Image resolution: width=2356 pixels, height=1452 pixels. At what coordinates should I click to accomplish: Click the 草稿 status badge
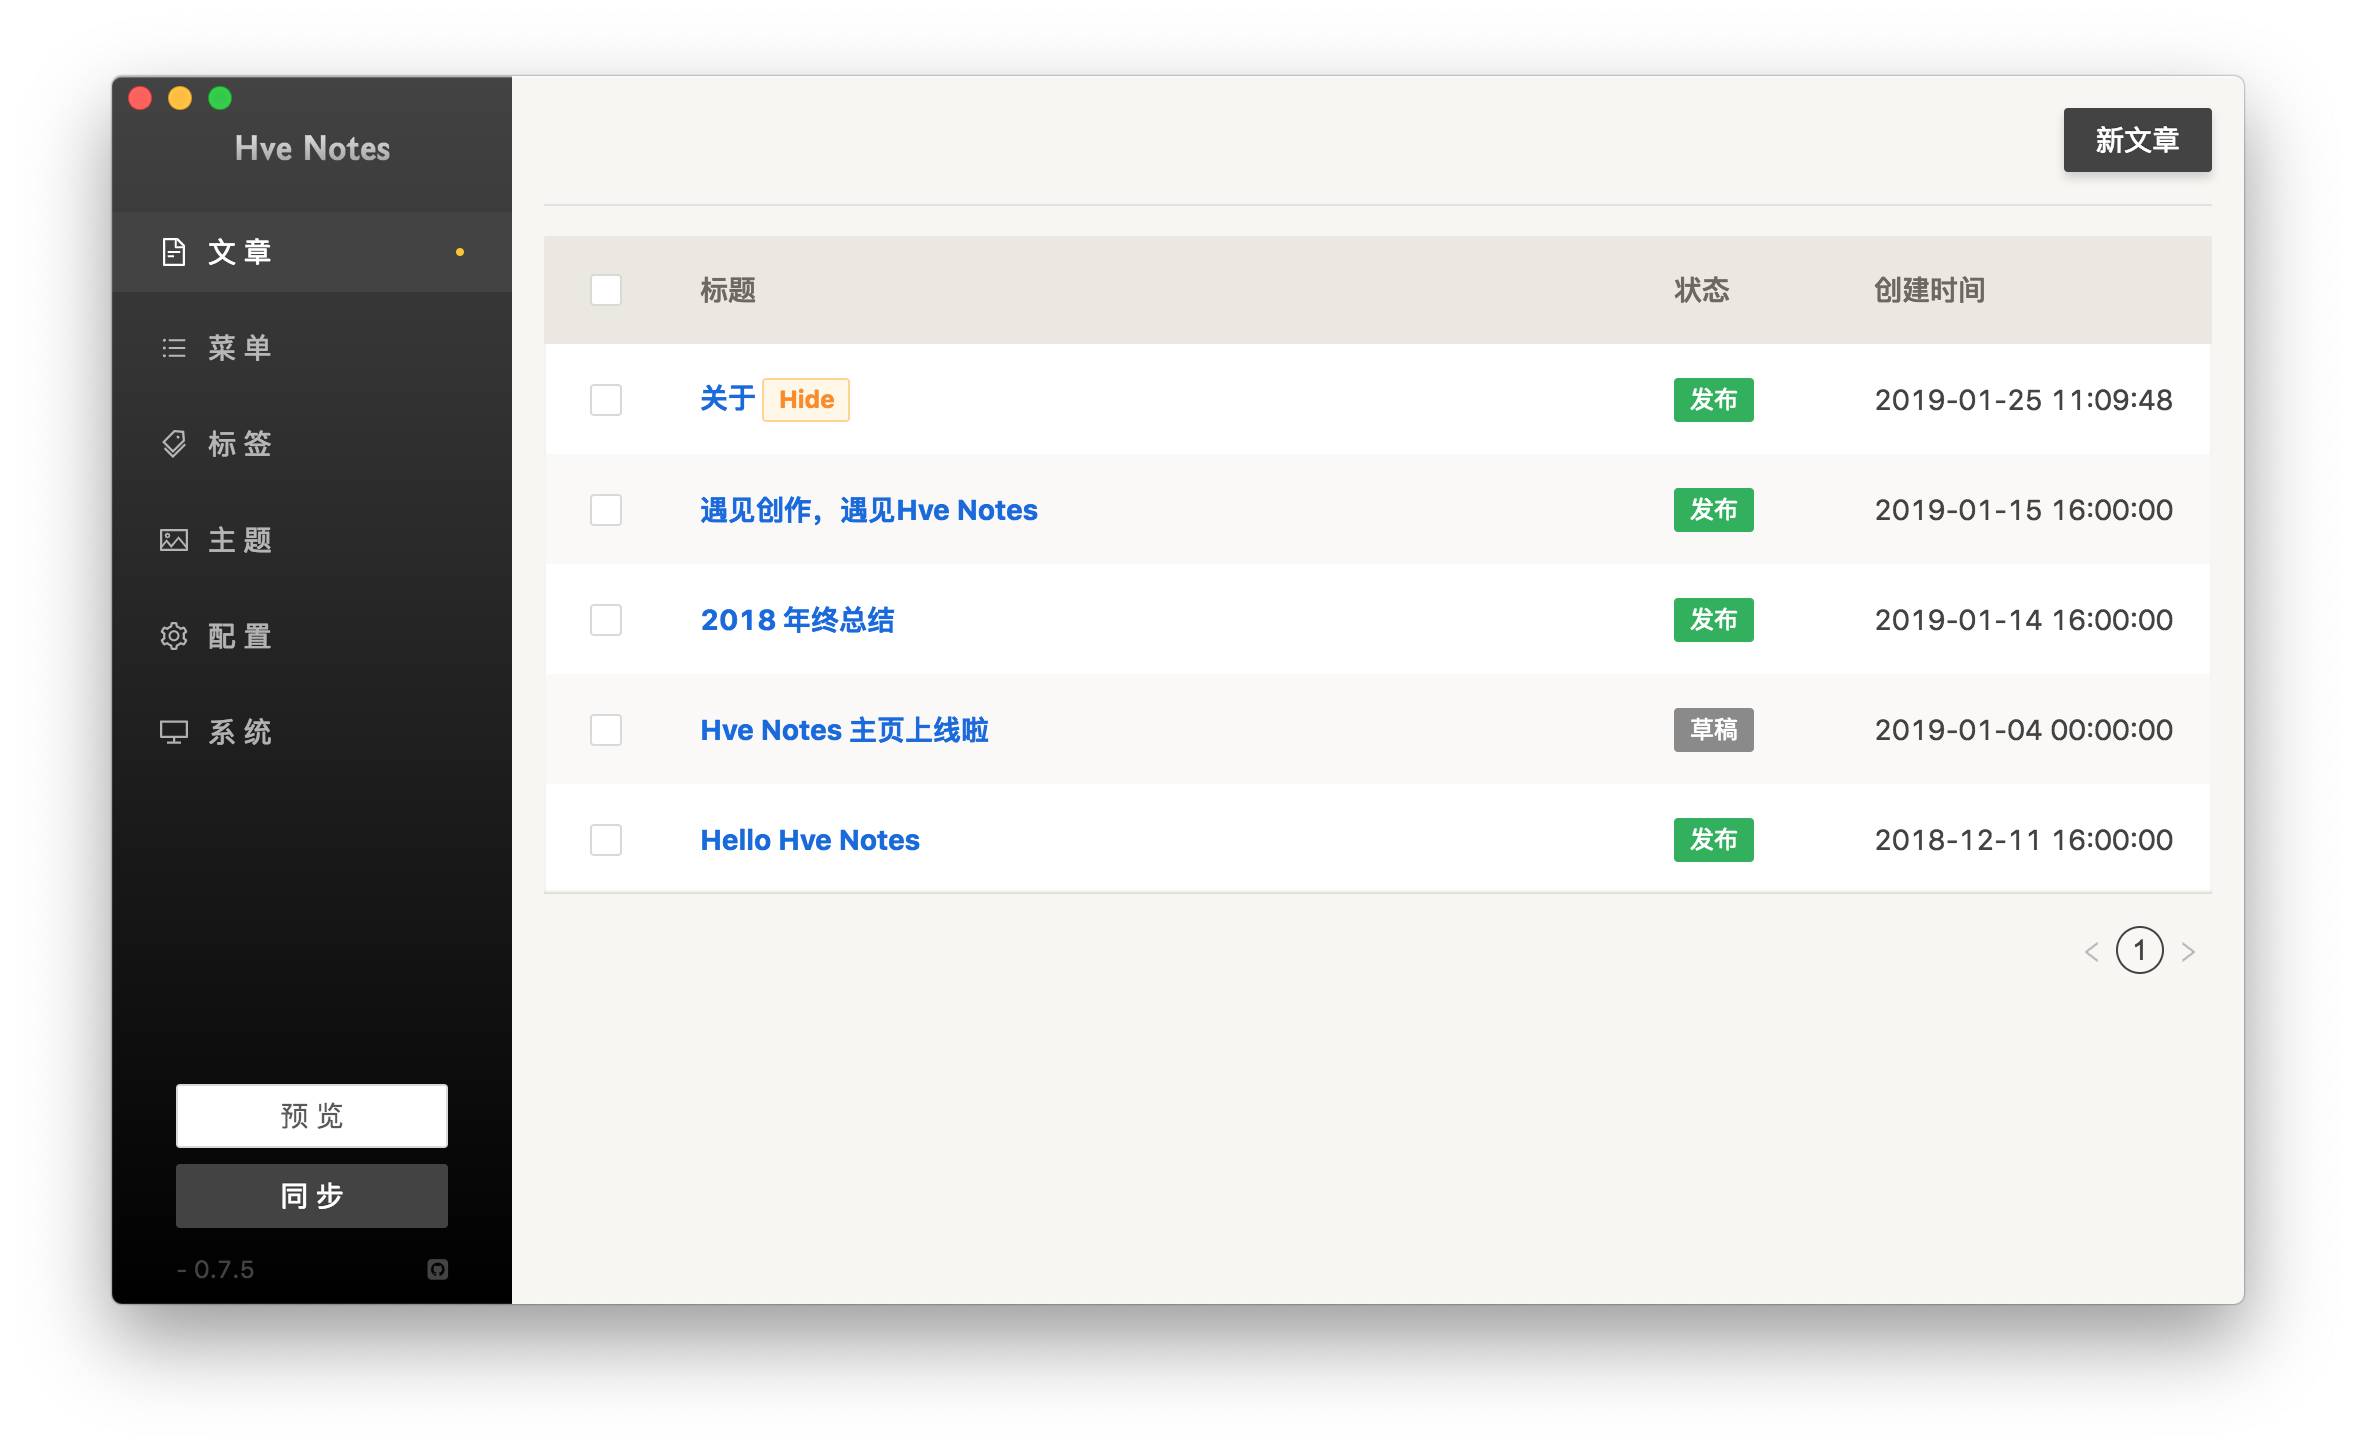[x=1713, y=730]
